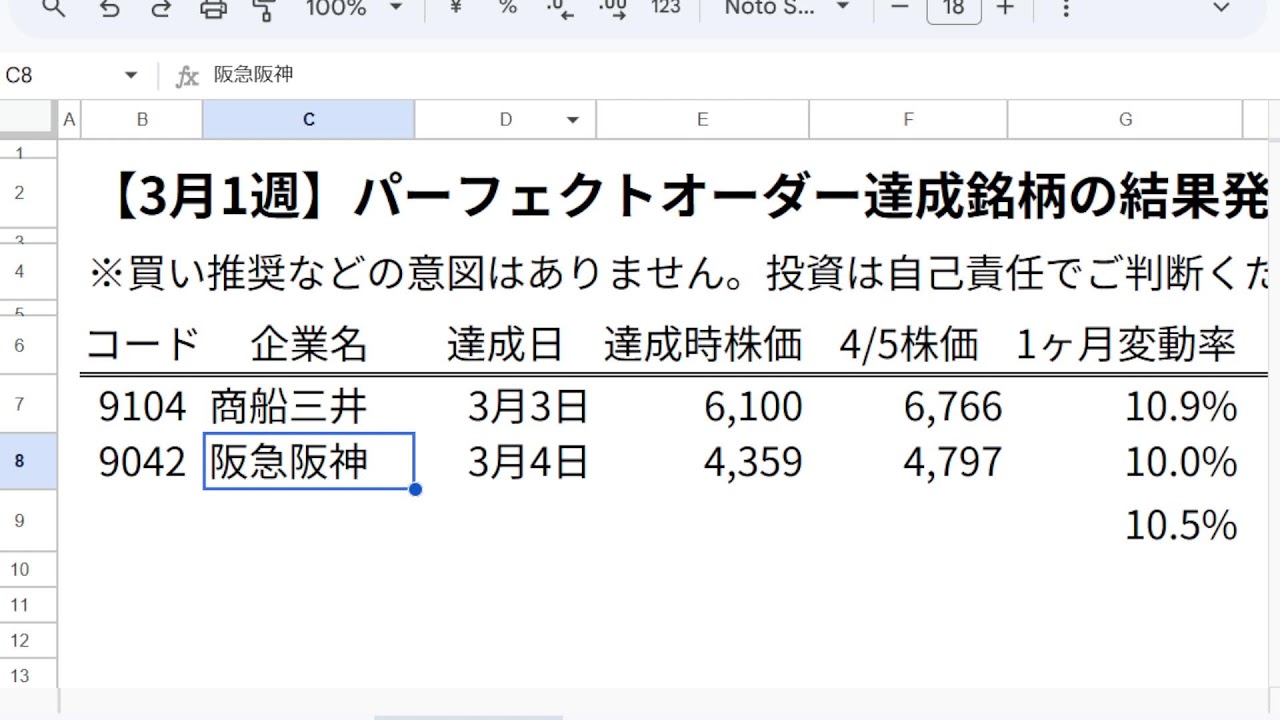
Task: Format as percent
Action: 508,8
